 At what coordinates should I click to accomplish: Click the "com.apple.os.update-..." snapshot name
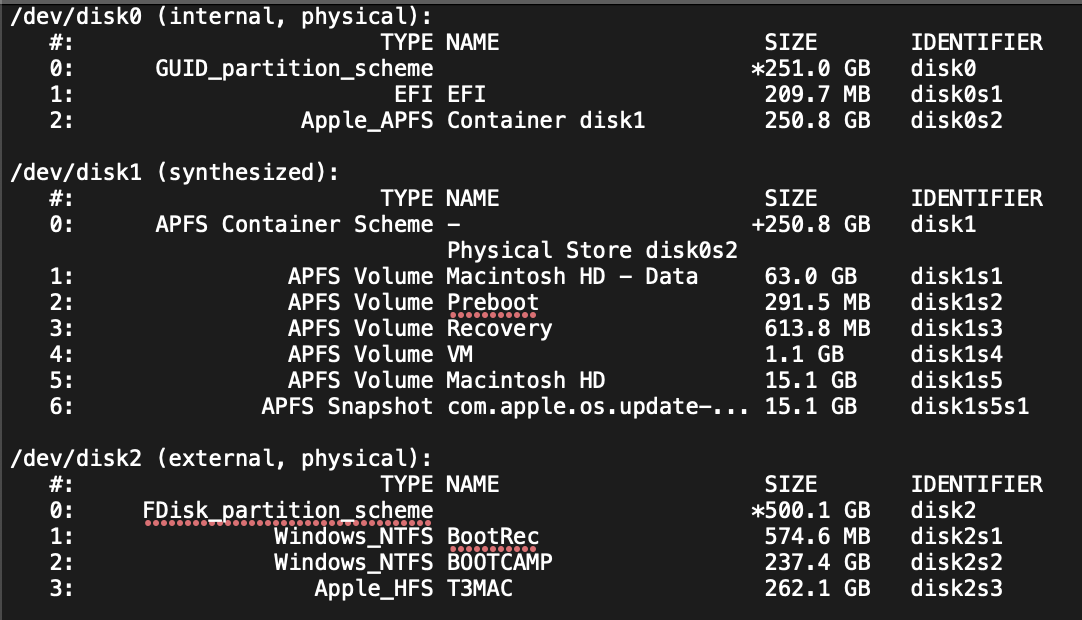click(x=598, y=407)
